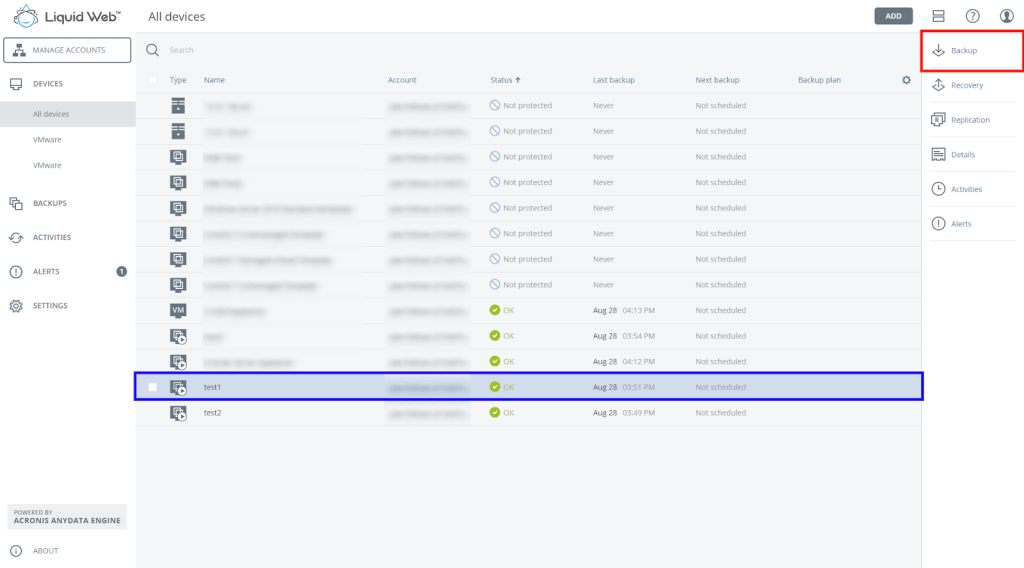Click the VM type icon row
This screenshot has width=1024, height=568.
(178, 310)
